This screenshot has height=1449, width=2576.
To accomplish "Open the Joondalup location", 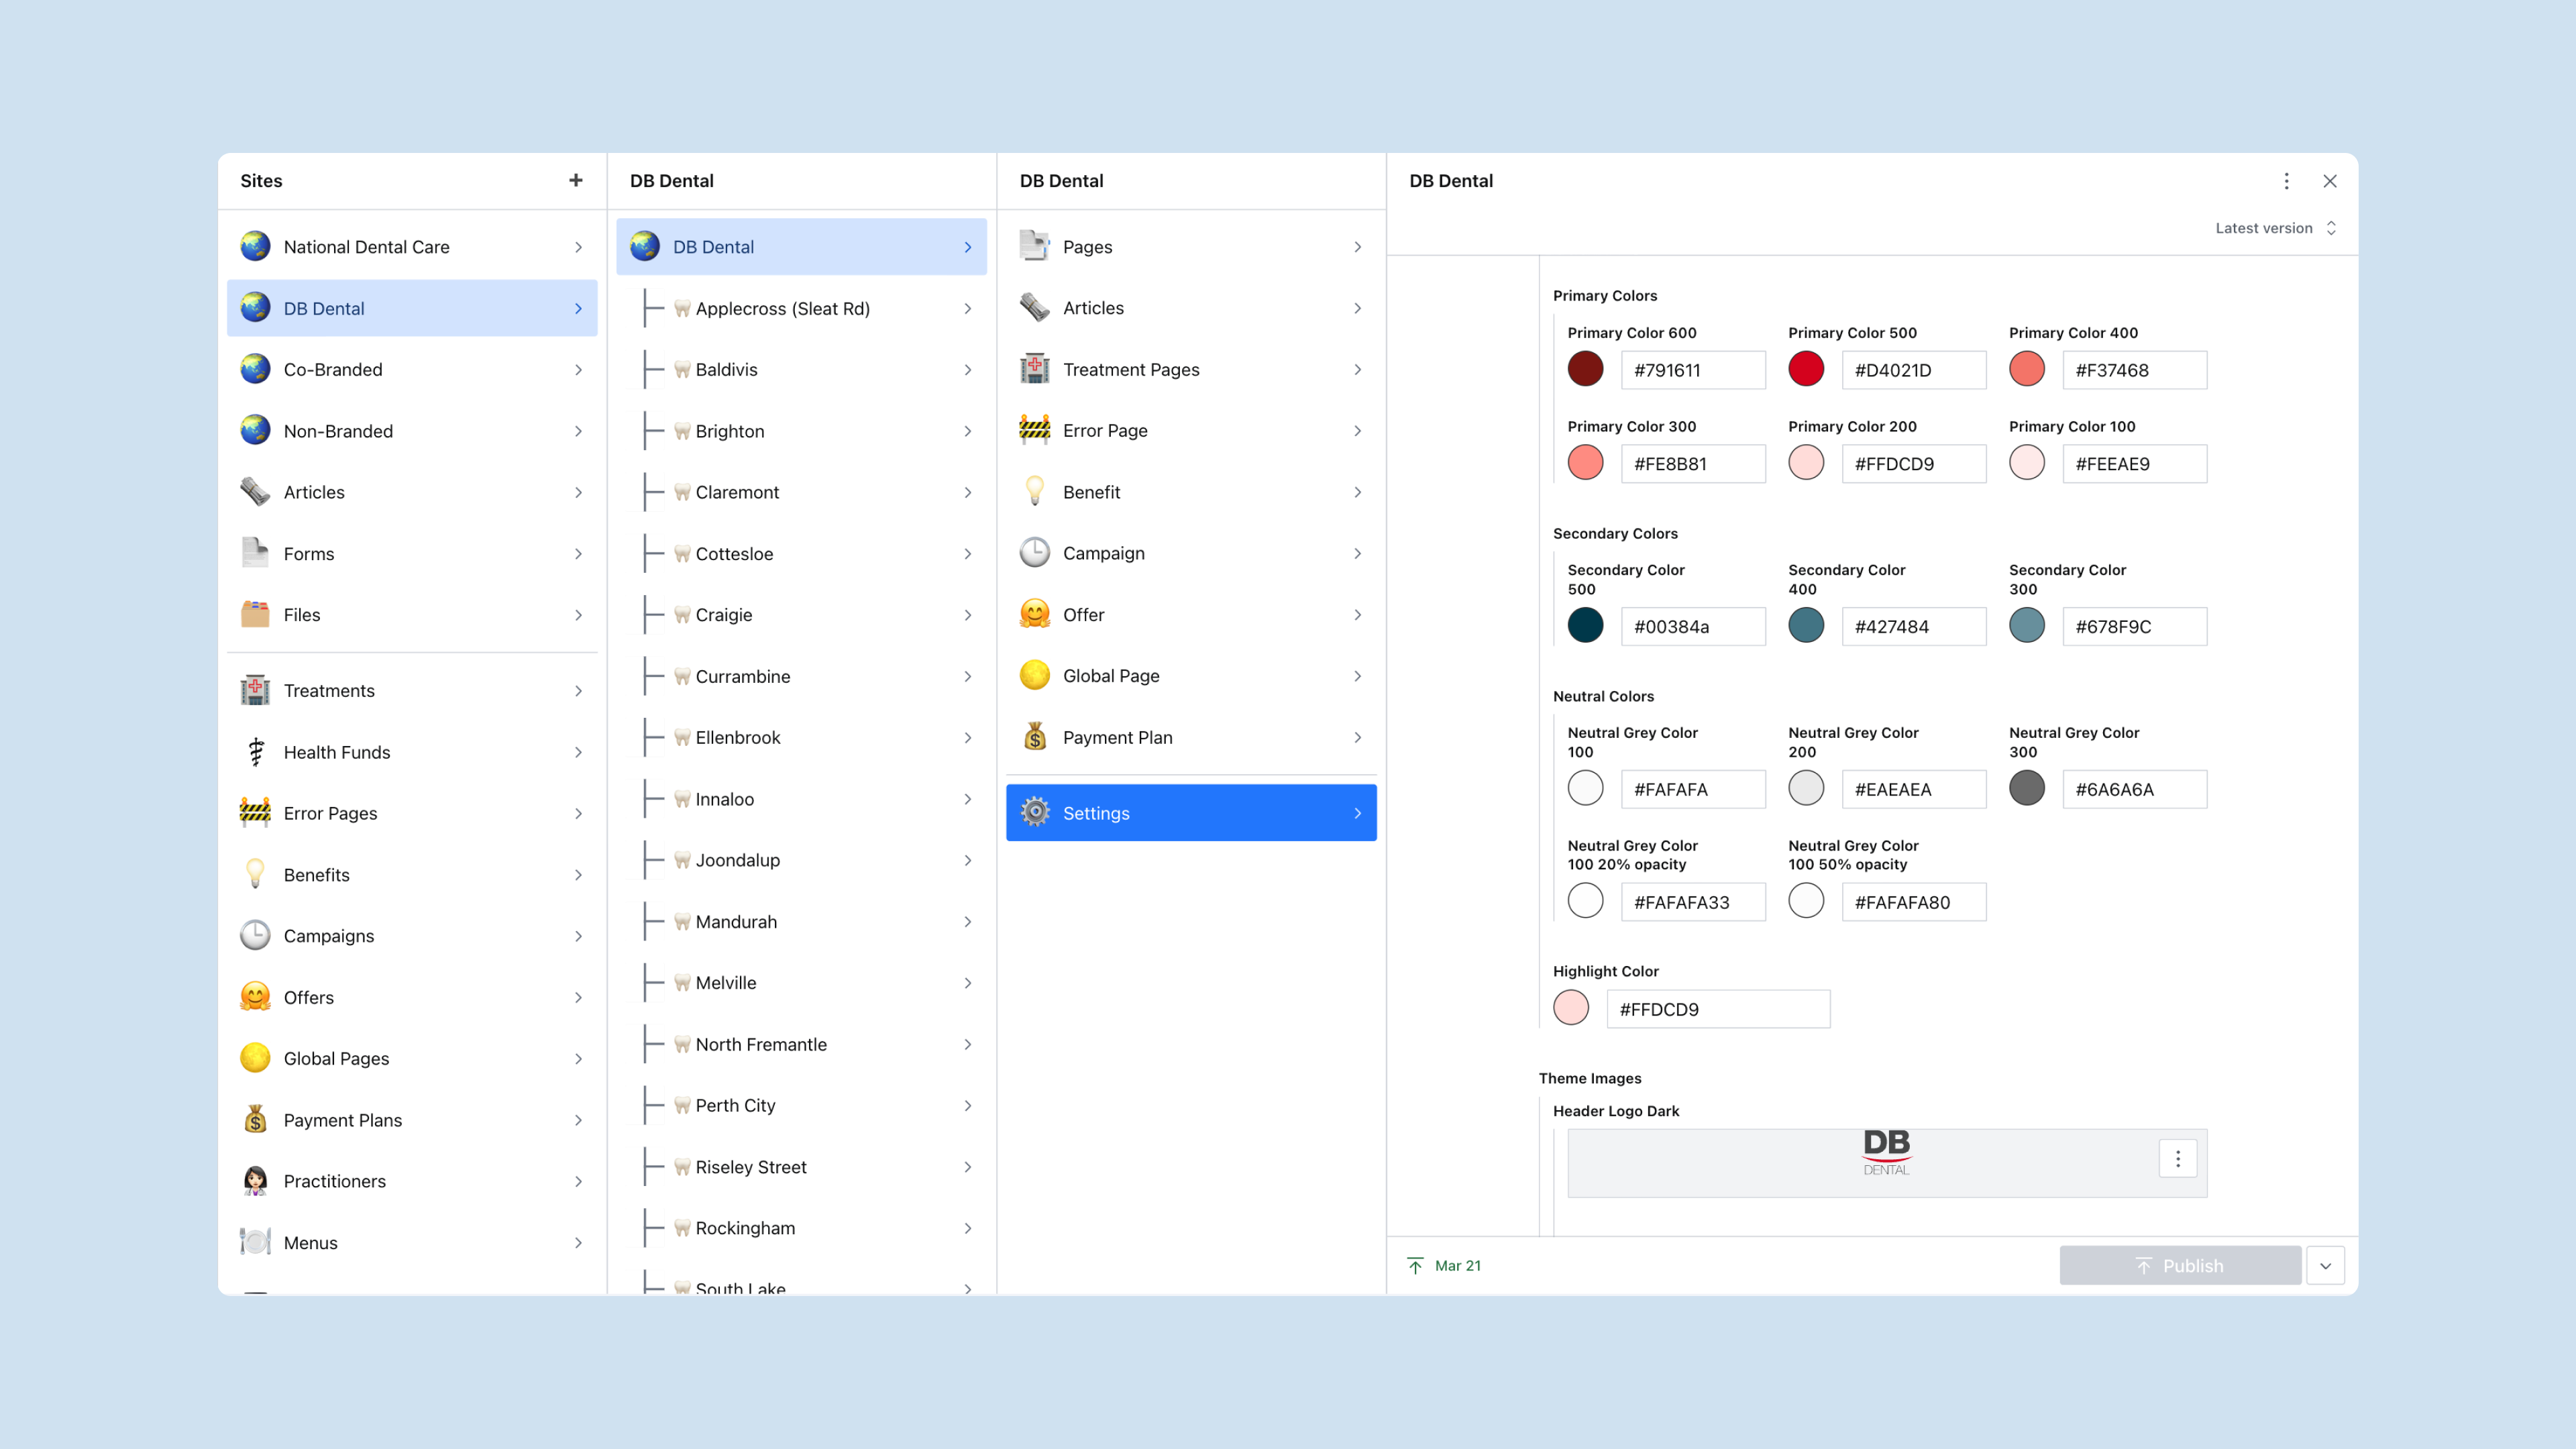I will [x=801, y=860].
